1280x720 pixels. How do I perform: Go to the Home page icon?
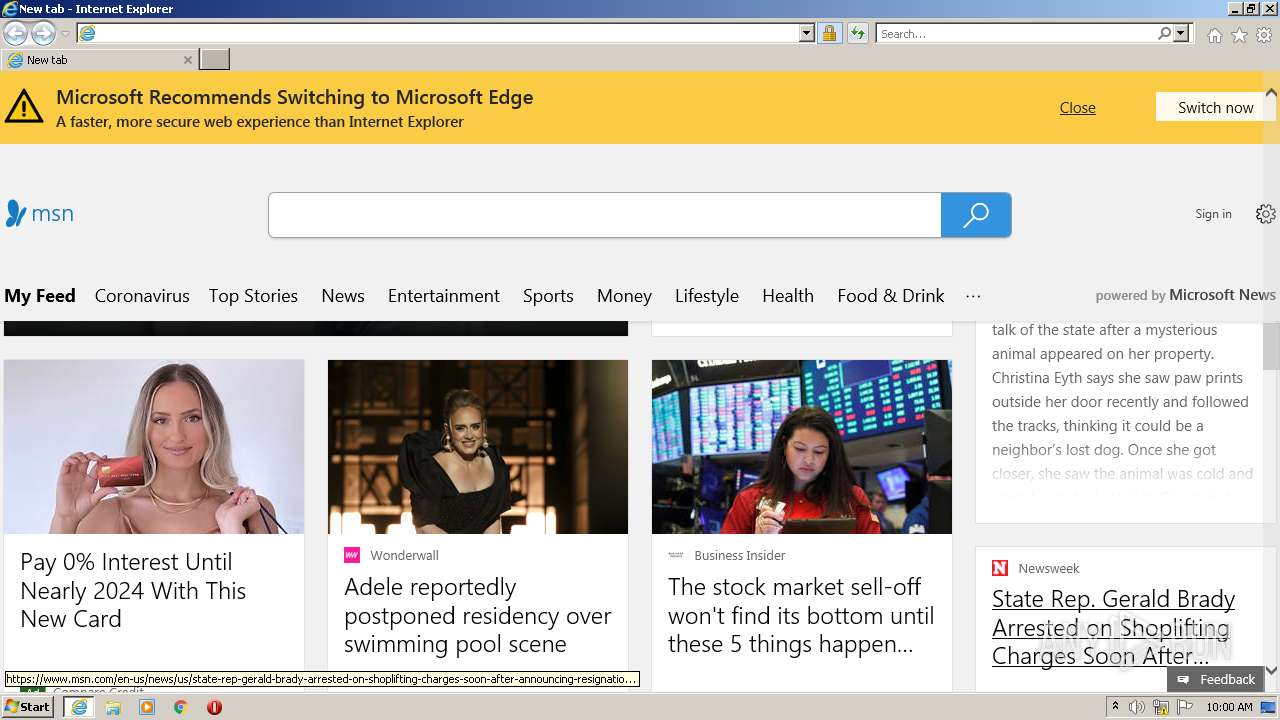(1214, 35)
